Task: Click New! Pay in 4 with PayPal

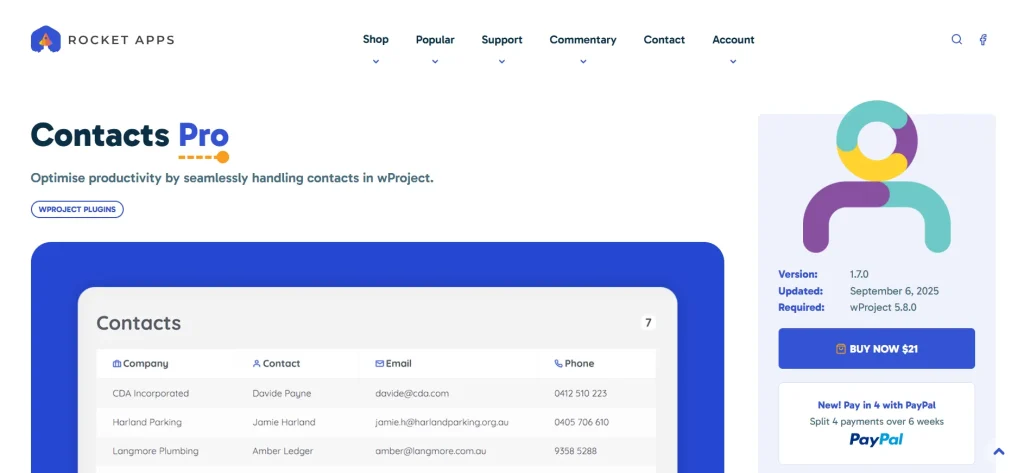Action: tap(876, 405)
